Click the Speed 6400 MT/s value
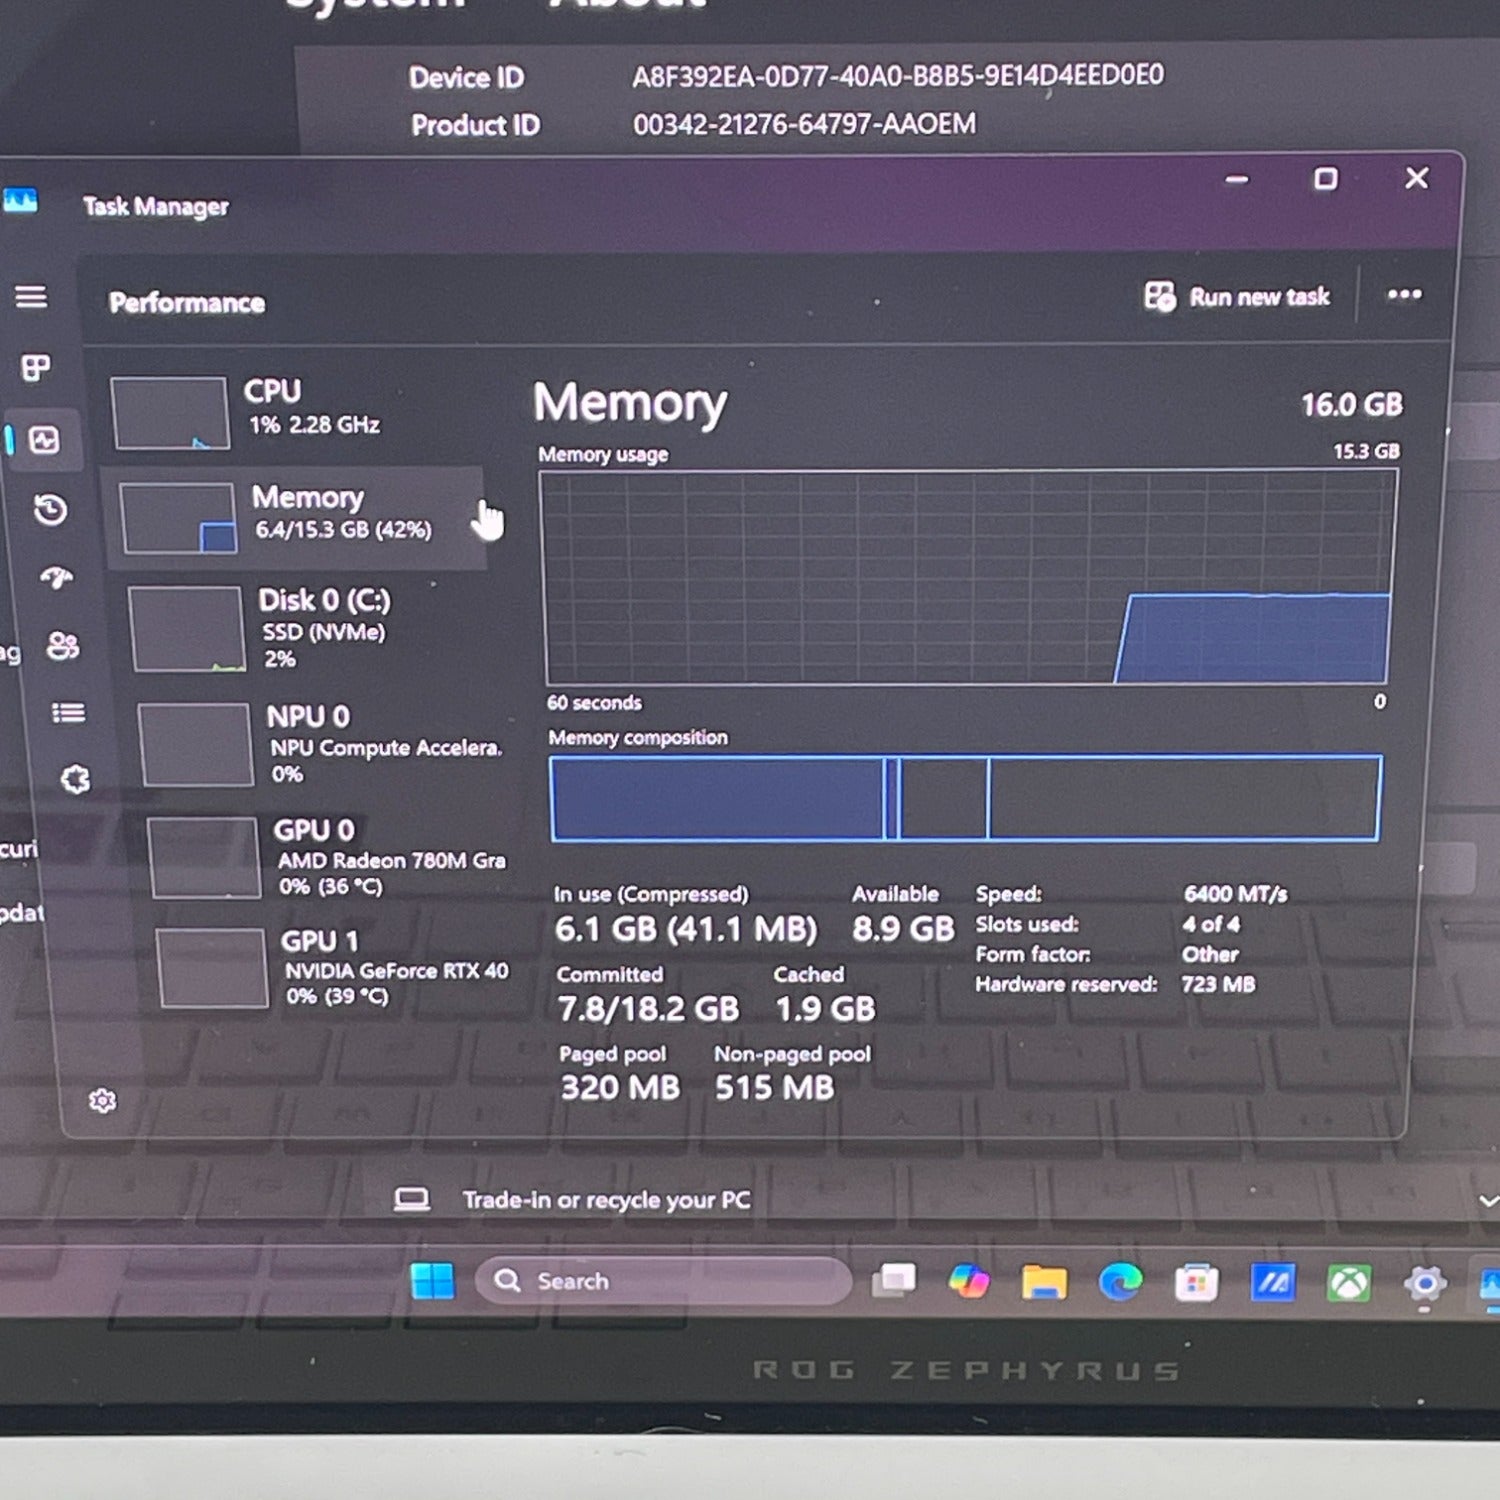Viewport: 1500px width, 1500px height. [x=1235, y=893]
